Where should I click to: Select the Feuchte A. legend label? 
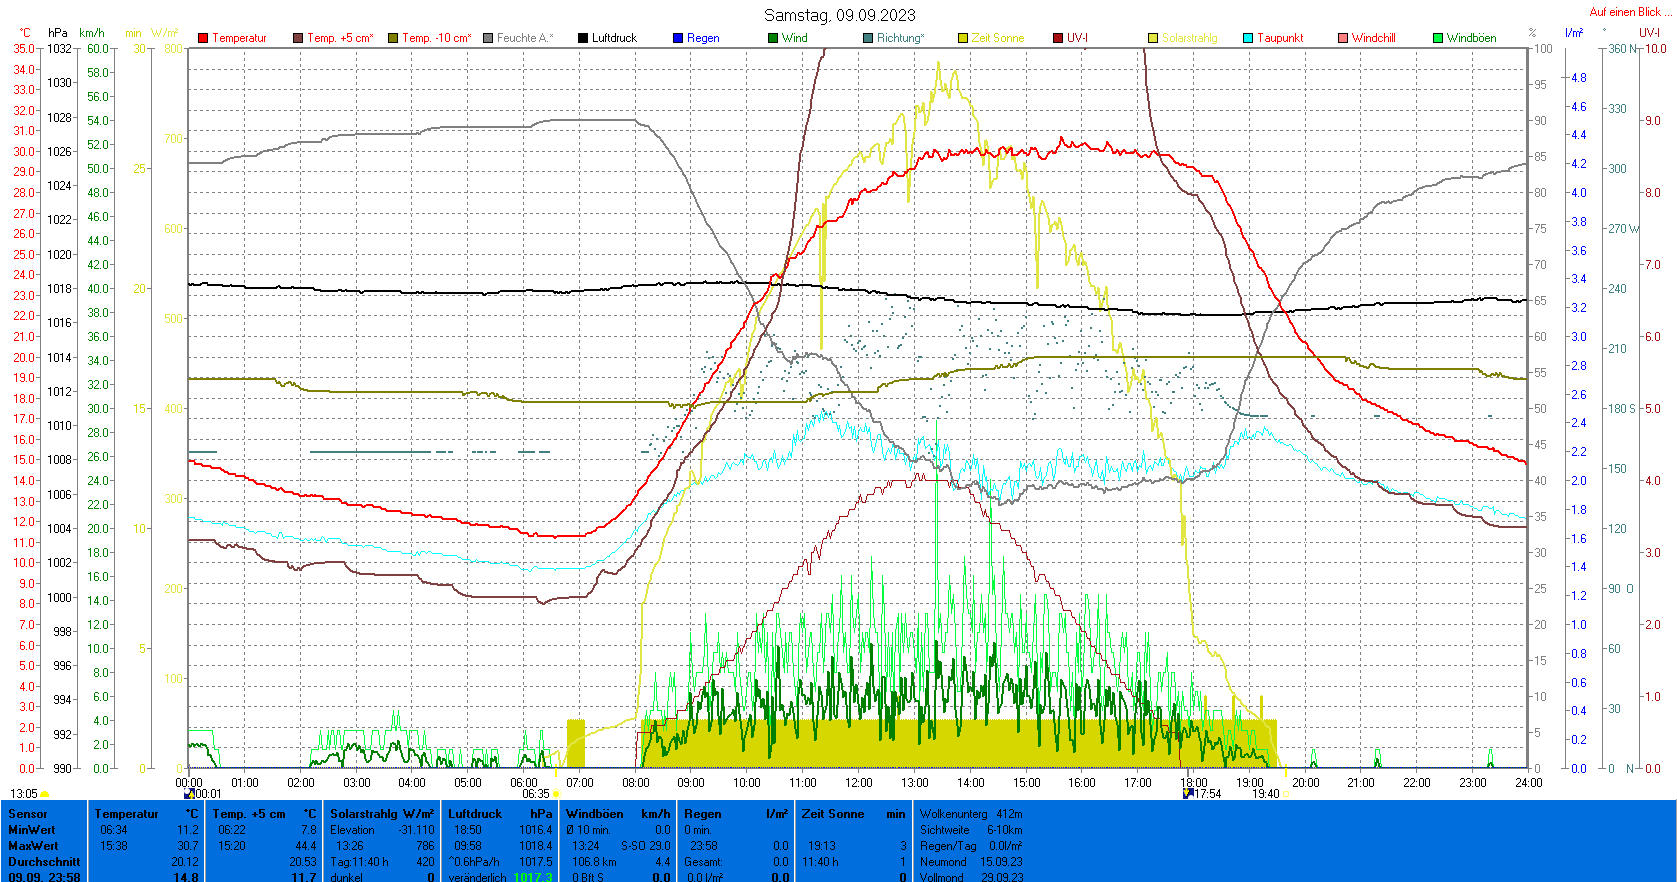[524, 38]
